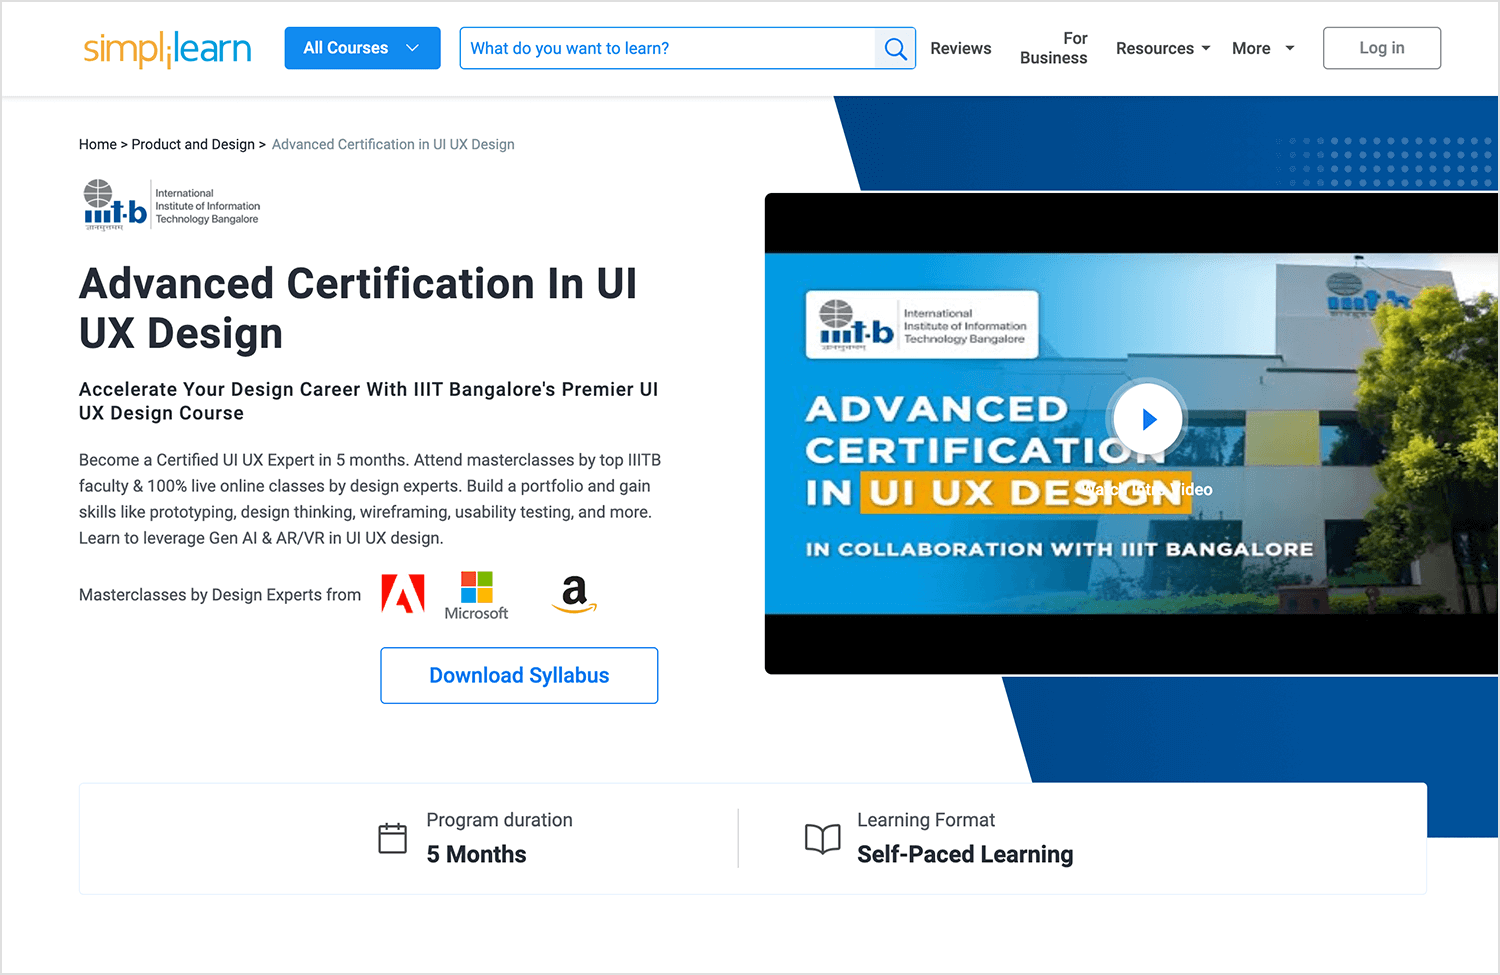Click the Simplilearn logo
This screenshot has height=975, width=1500.
point(167,49)
